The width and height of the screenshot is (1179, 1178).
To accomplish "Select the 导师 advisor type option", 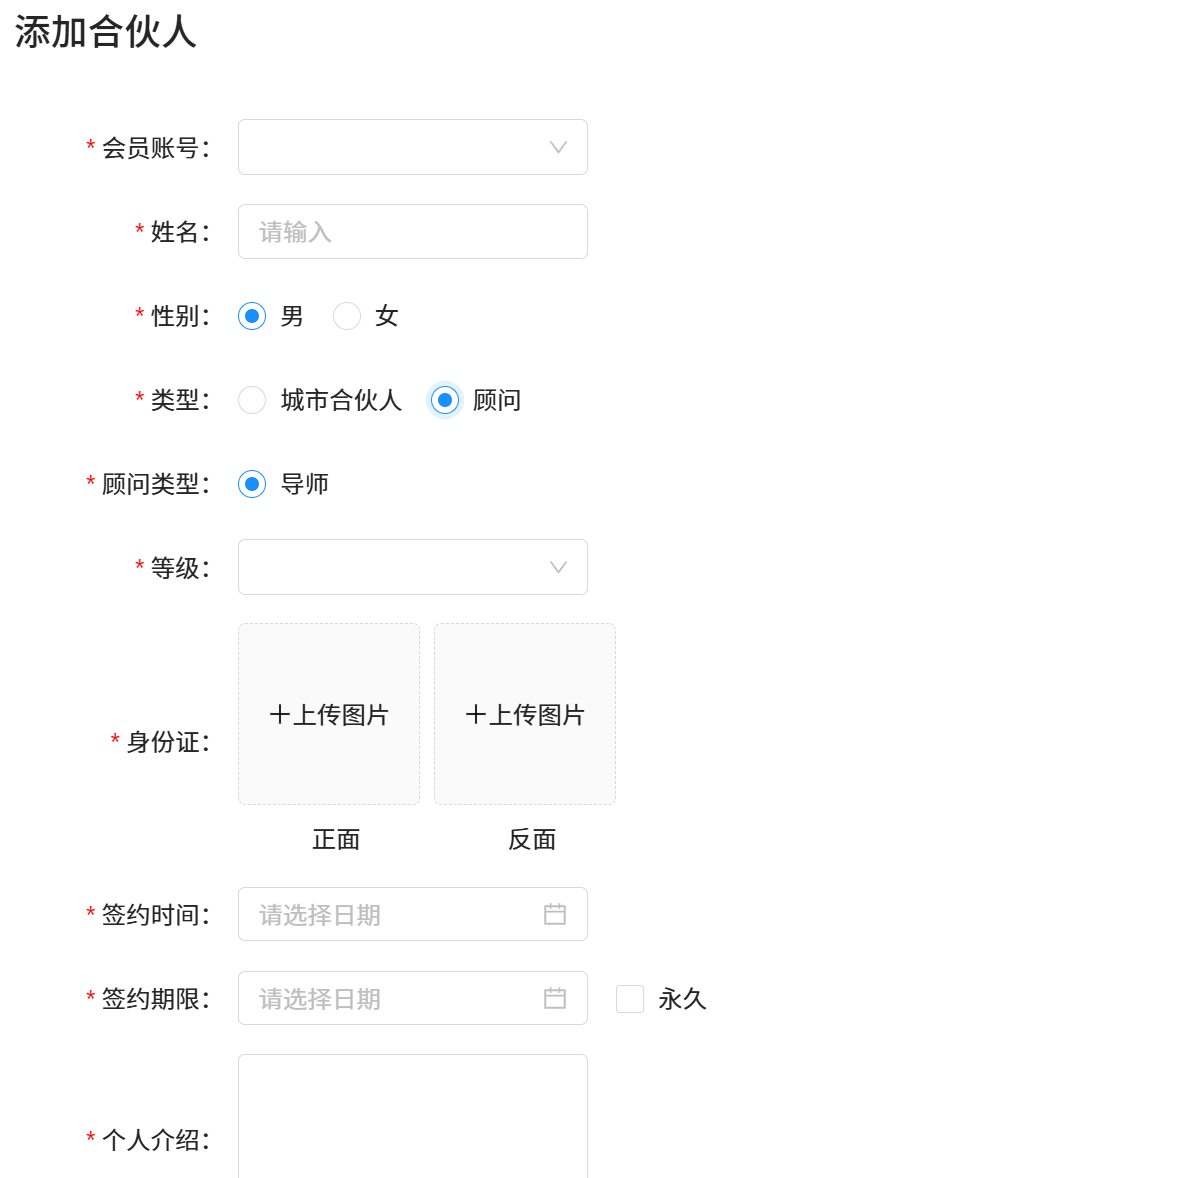I will (252, 484).
